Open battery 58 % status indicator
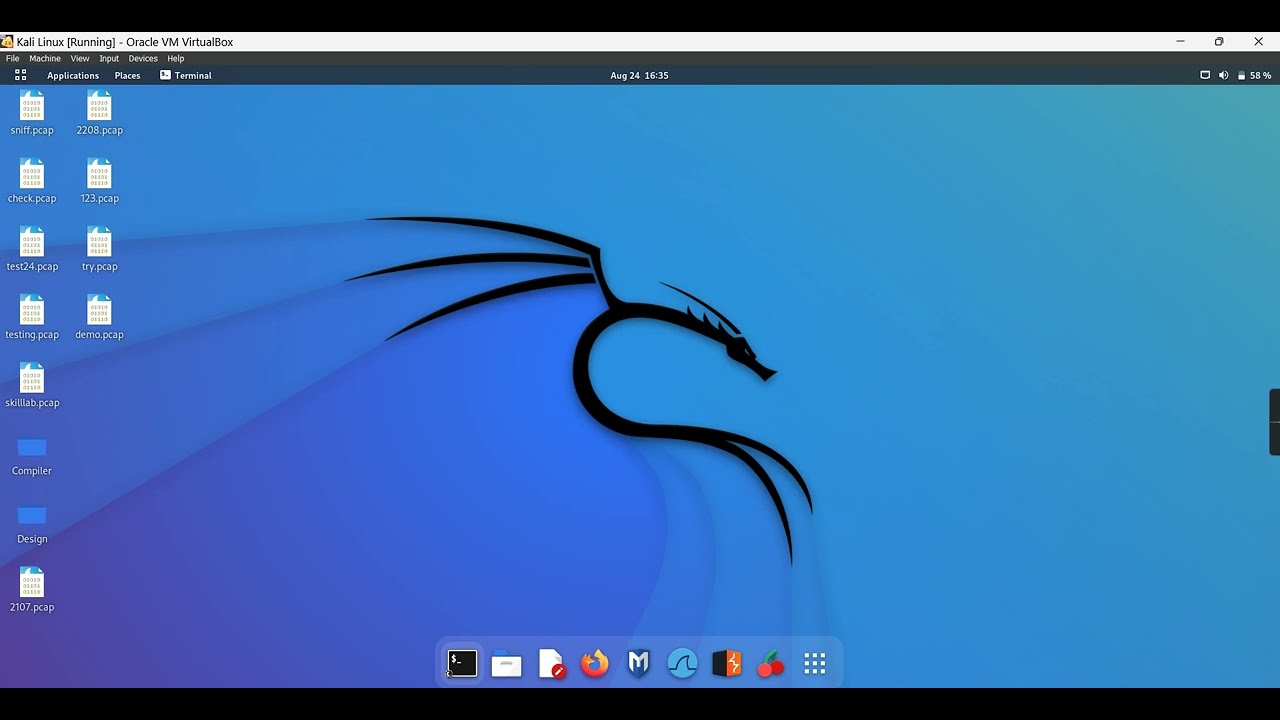 pos(1255,75)
